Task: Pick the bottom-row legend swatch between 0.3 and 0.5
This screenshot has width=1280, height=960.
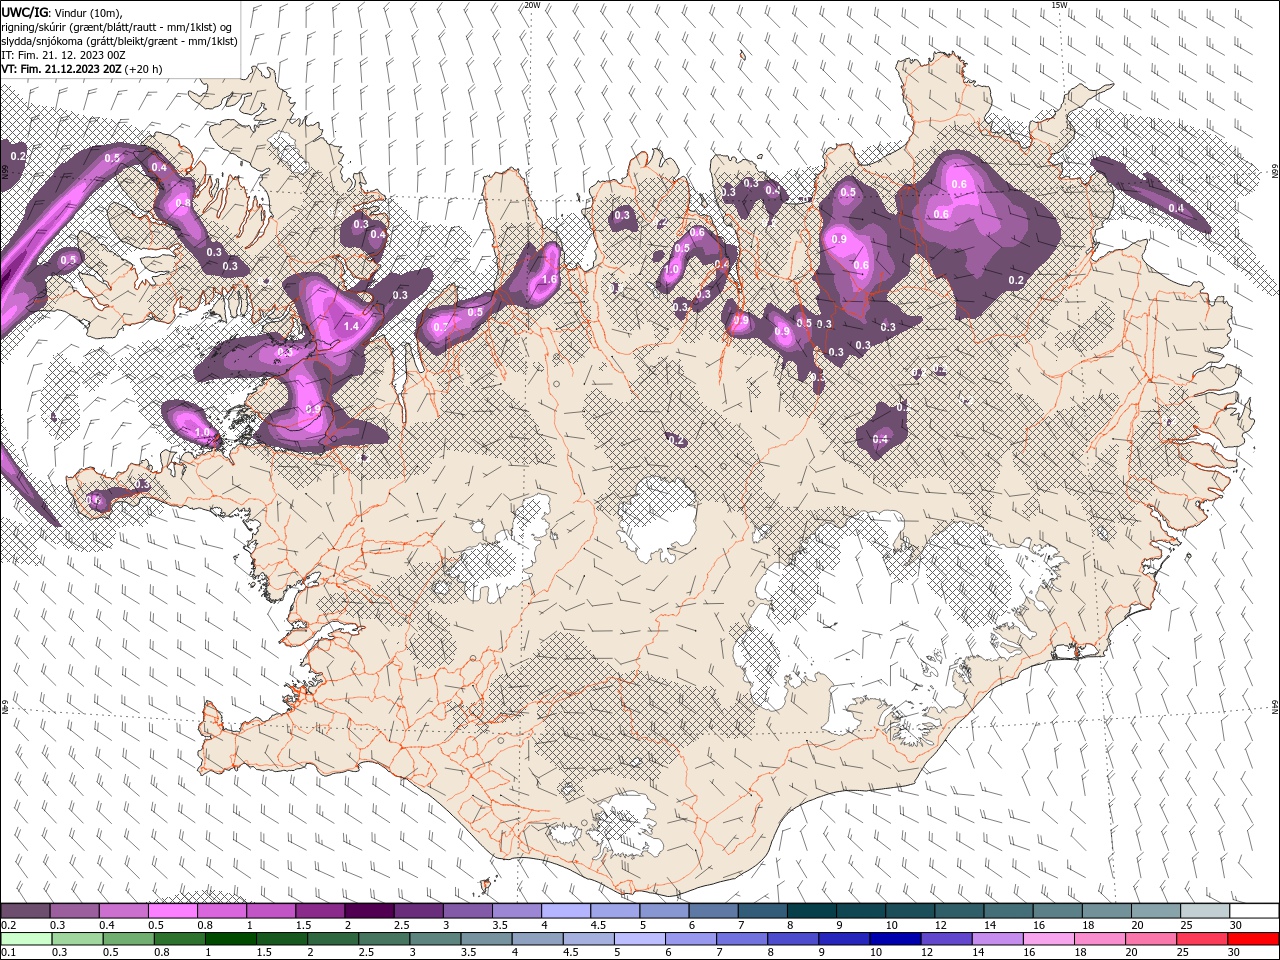Action: click(77, 939)
